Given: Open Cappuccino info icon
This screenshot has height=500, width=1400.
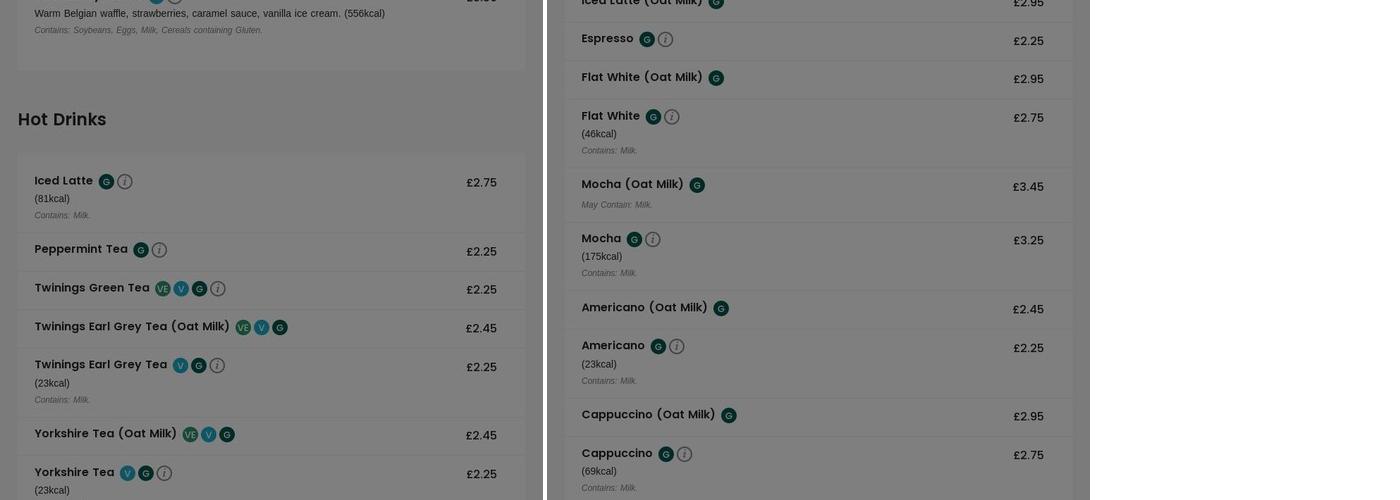Looking at the screenshot, I should 684,454.
